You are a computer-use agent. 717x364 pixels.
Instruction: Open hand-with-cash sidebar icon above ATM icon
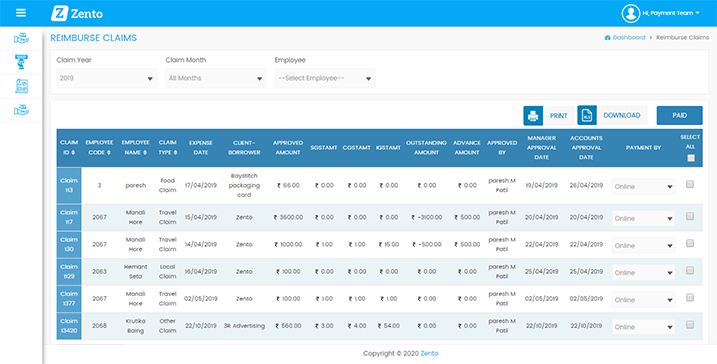pos(21,38)
